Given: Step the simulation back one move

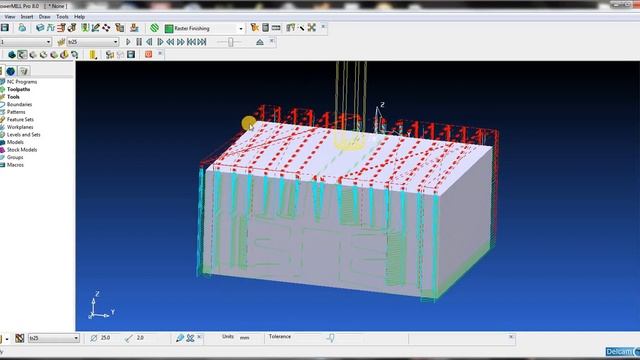Looking at the screenshot, I should click(x=149, y=42).
